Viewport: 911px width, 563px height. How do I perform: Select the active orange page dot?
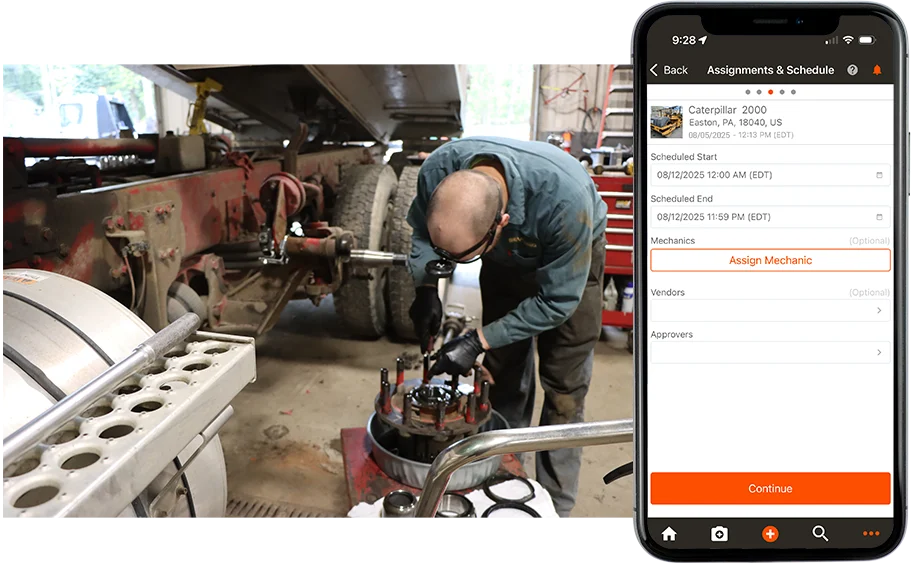(770, 92)
